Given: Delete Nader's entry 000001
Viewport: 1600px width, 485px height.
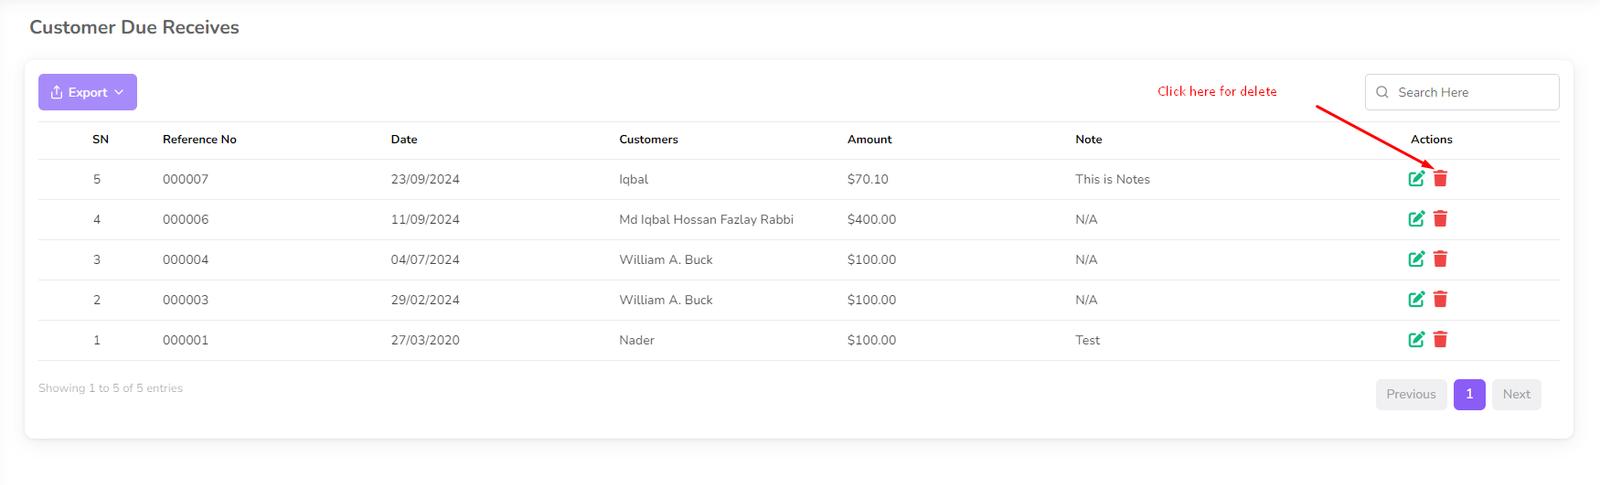Looking at the screenshot, I should pos(1440,340).
